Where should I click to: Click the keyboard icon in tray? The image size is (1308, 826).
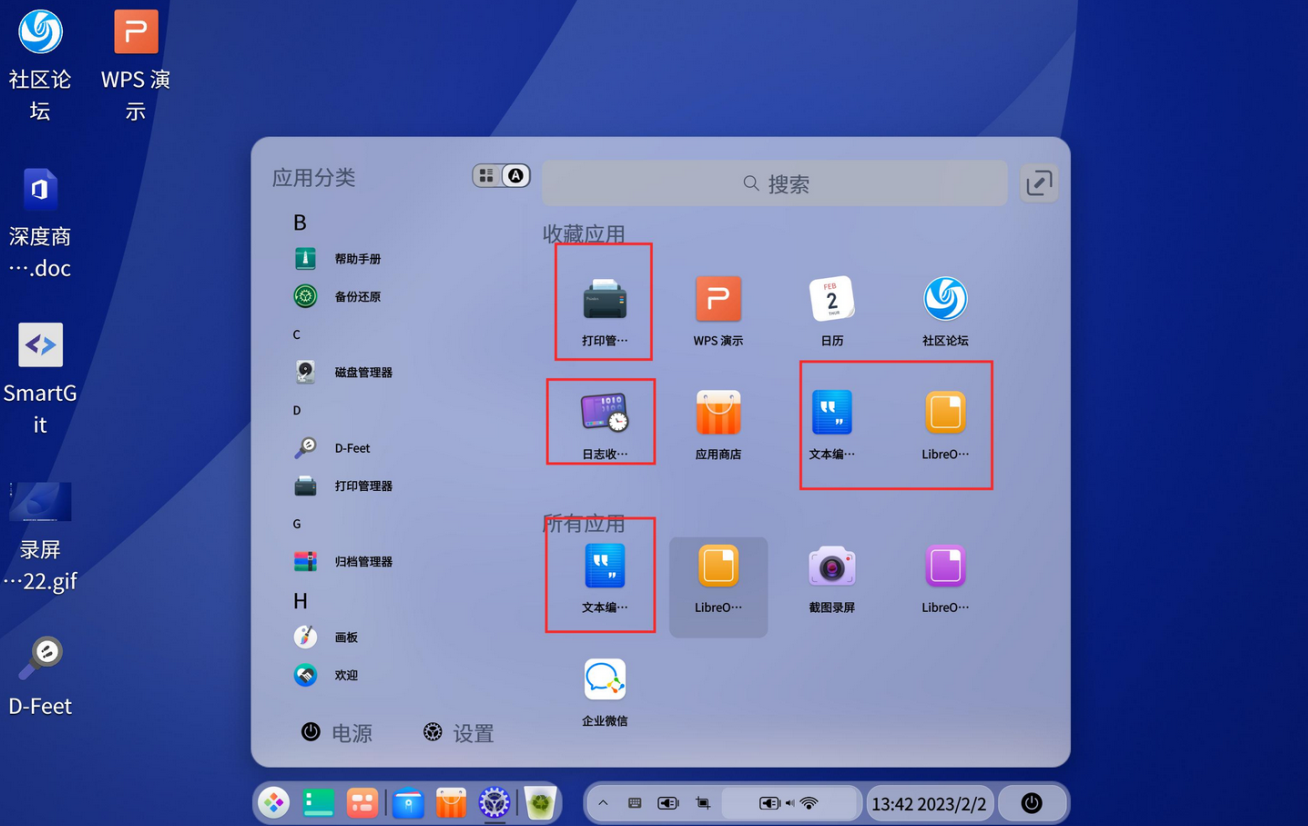click(635, 803)
